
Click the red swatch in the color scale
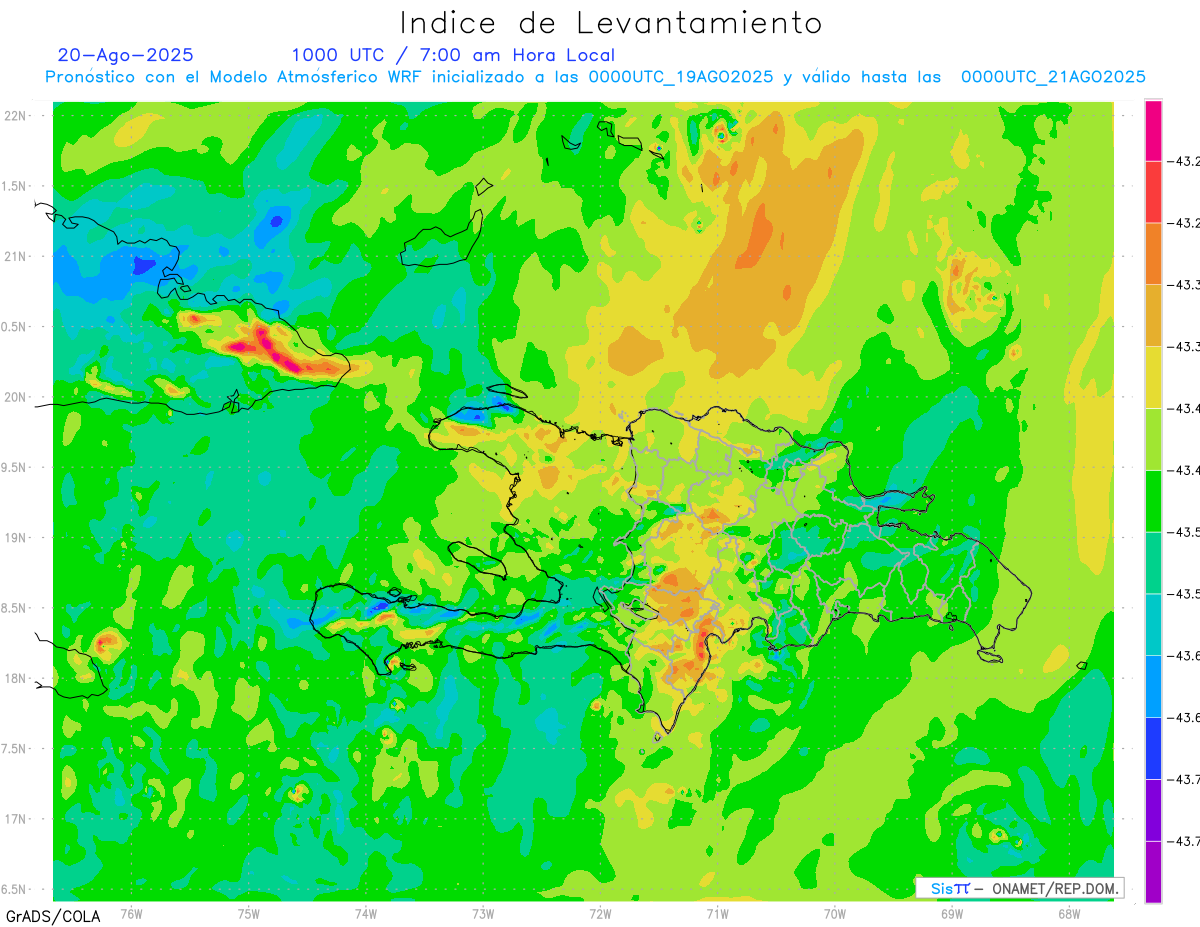click(x=1153, y=191)
